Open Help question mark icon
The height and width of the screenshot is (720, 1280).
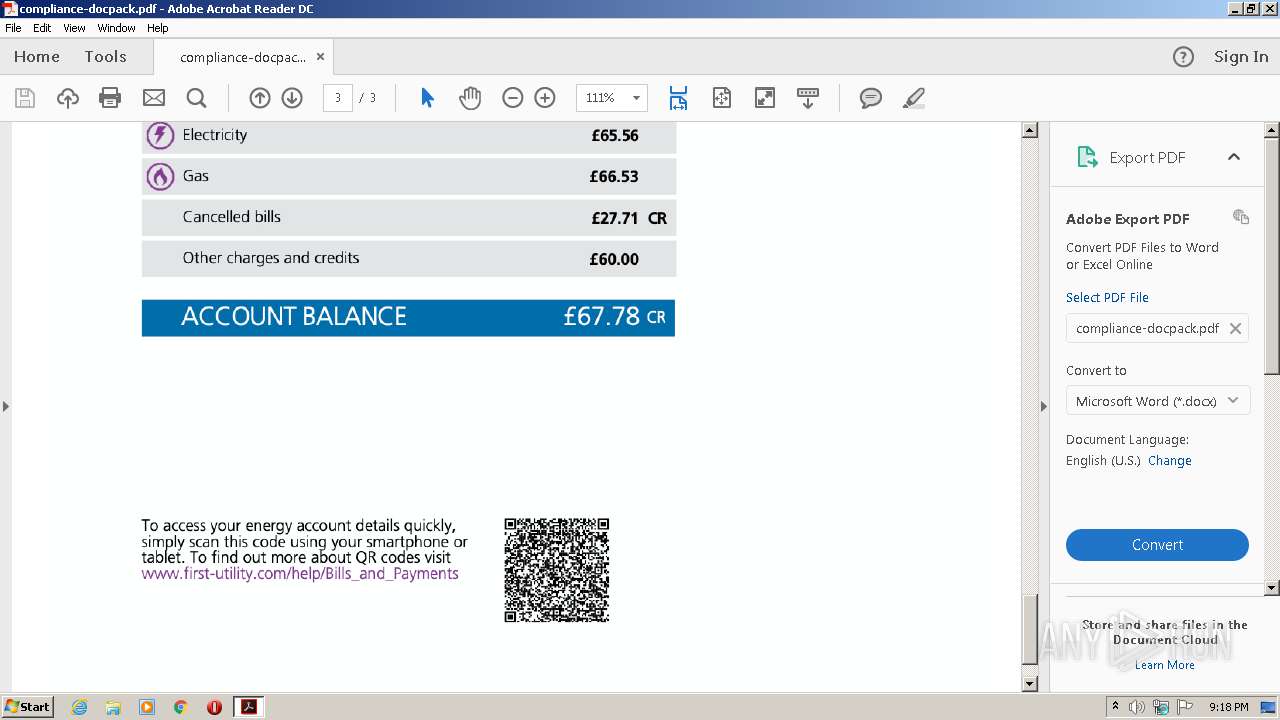(1183, 57)
